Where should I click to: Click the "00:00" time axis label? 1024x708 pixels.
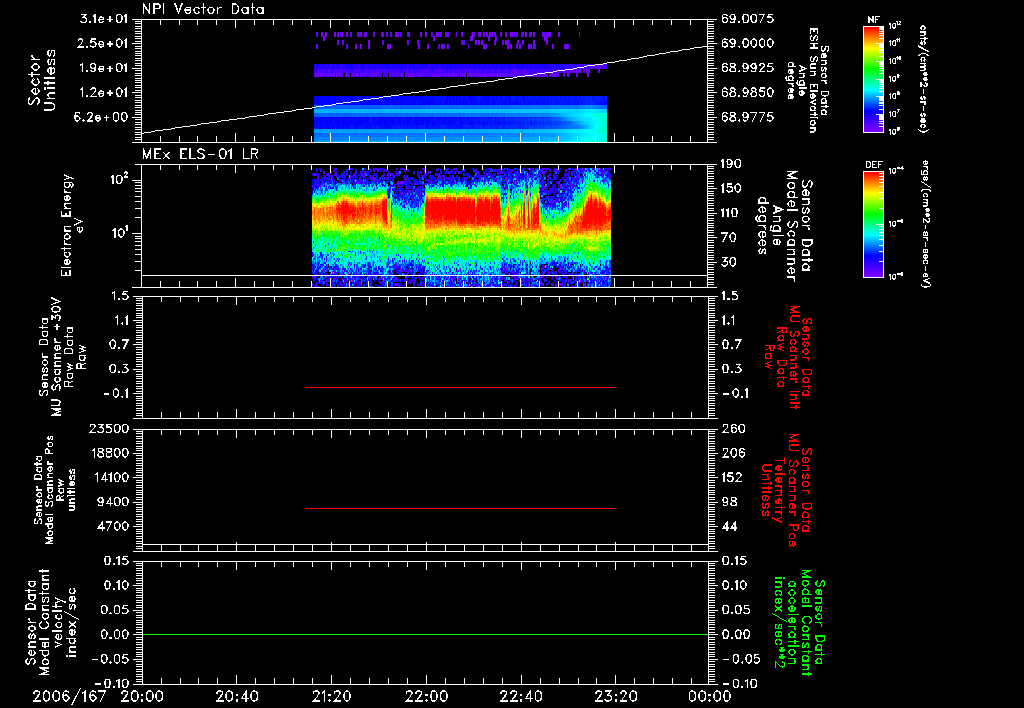tap(709, 696)
